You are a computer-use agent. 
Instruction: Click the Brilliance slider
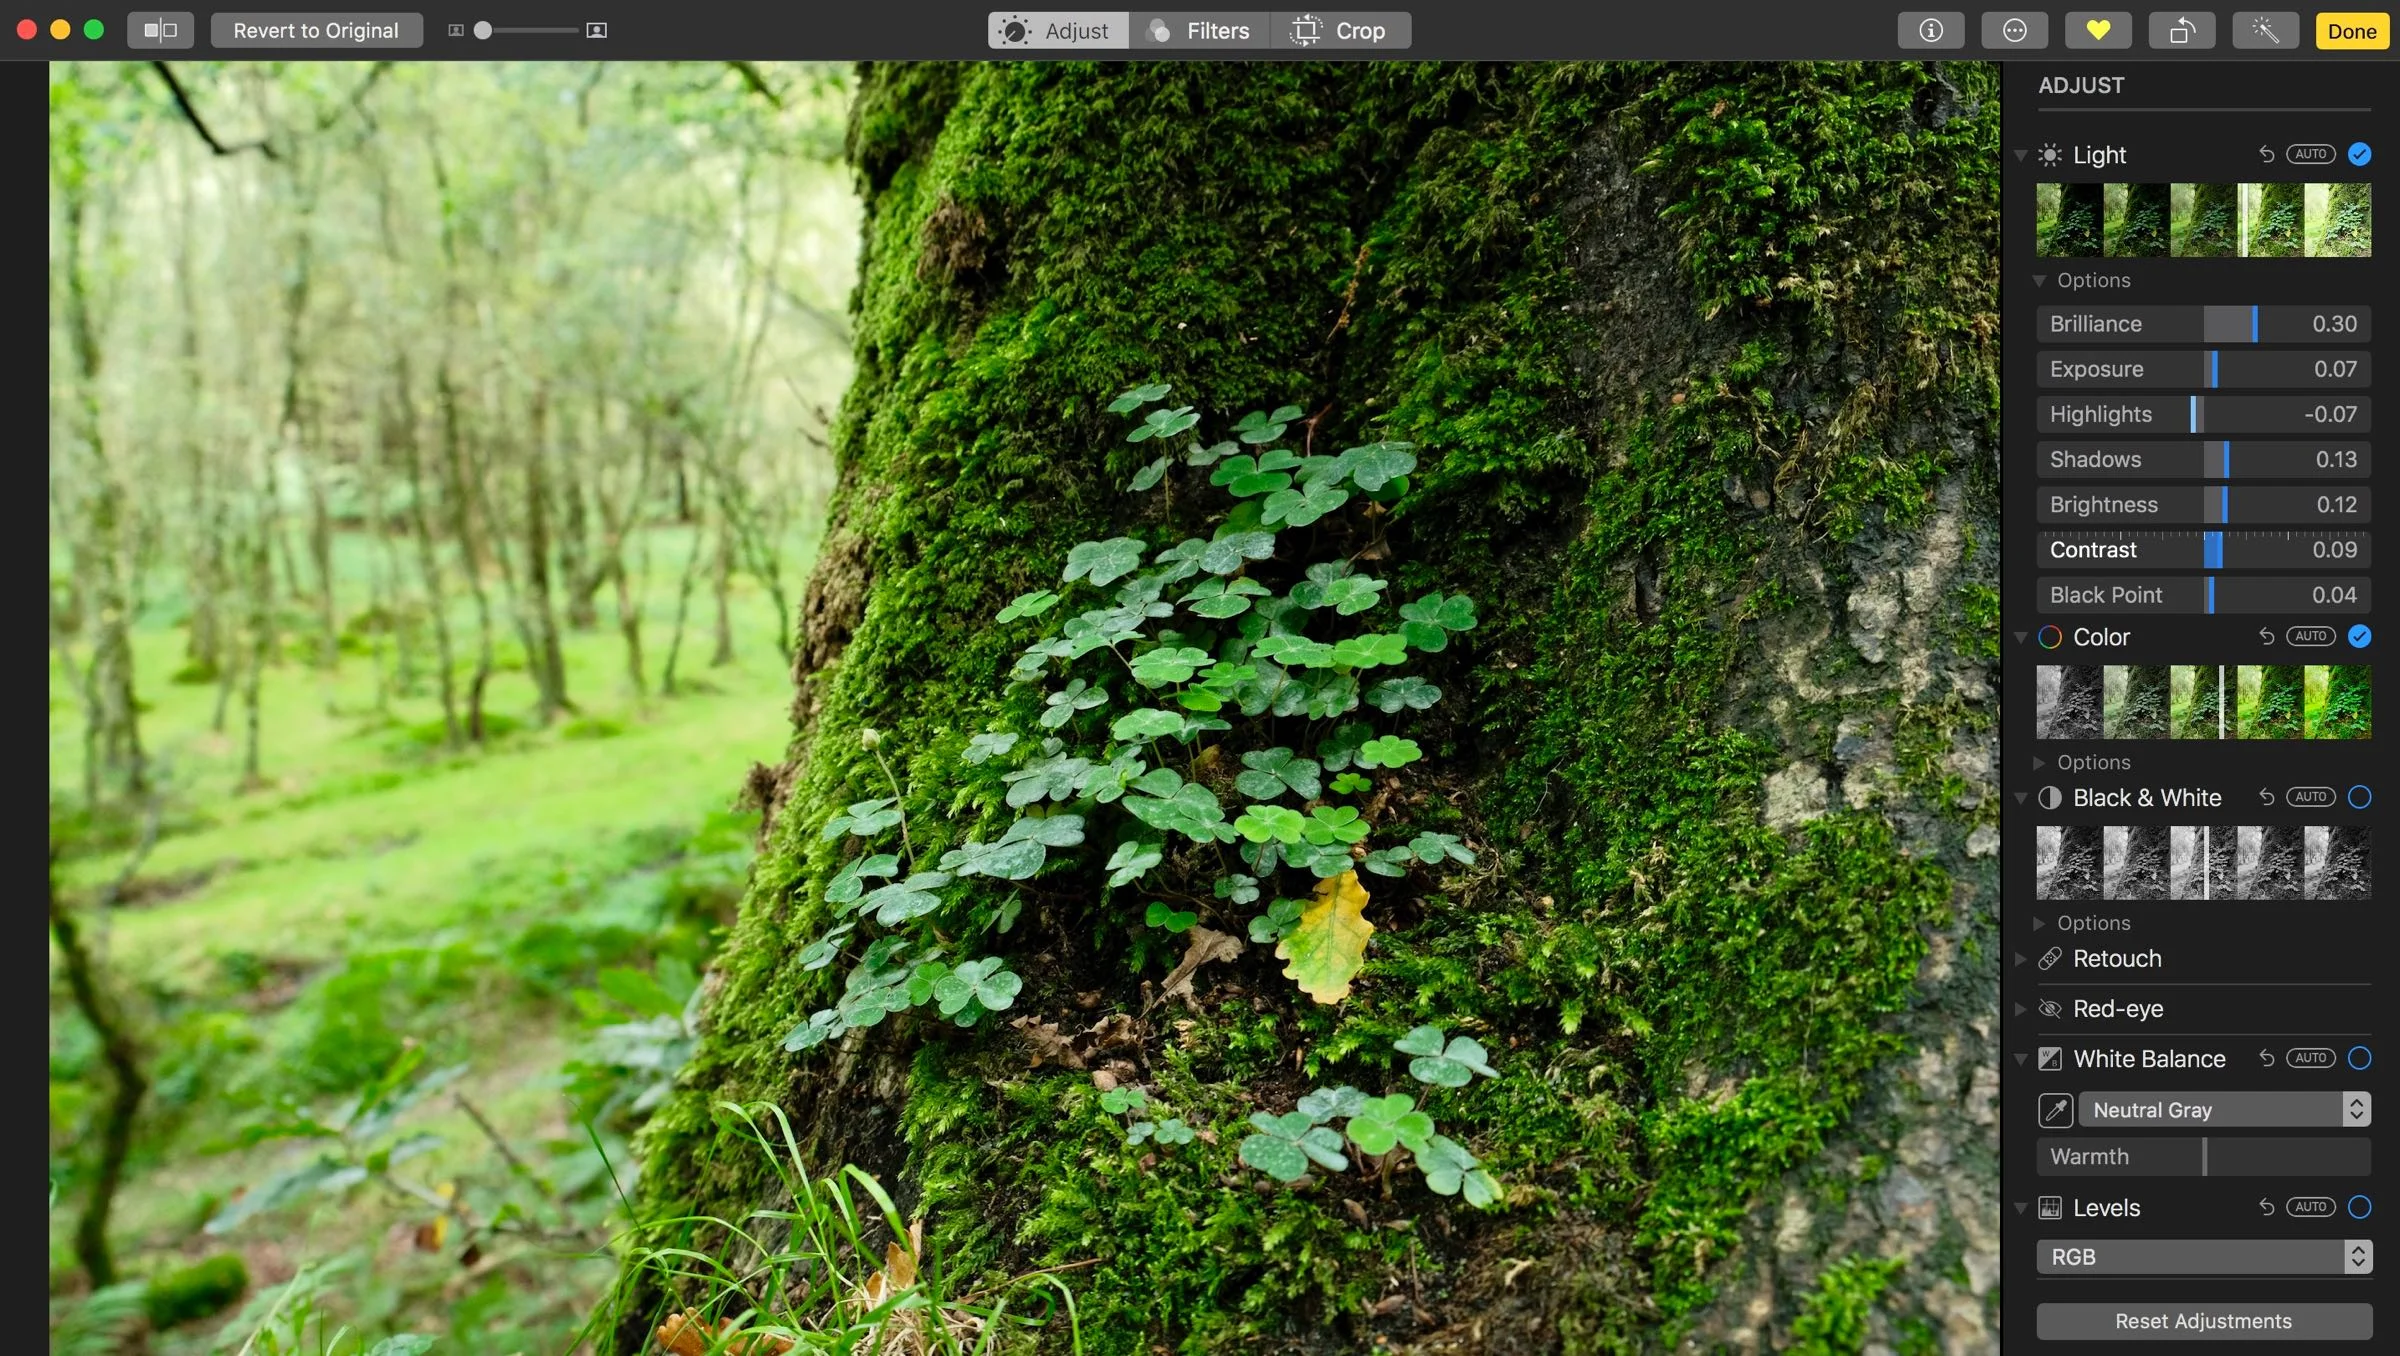pos(2204,324)
